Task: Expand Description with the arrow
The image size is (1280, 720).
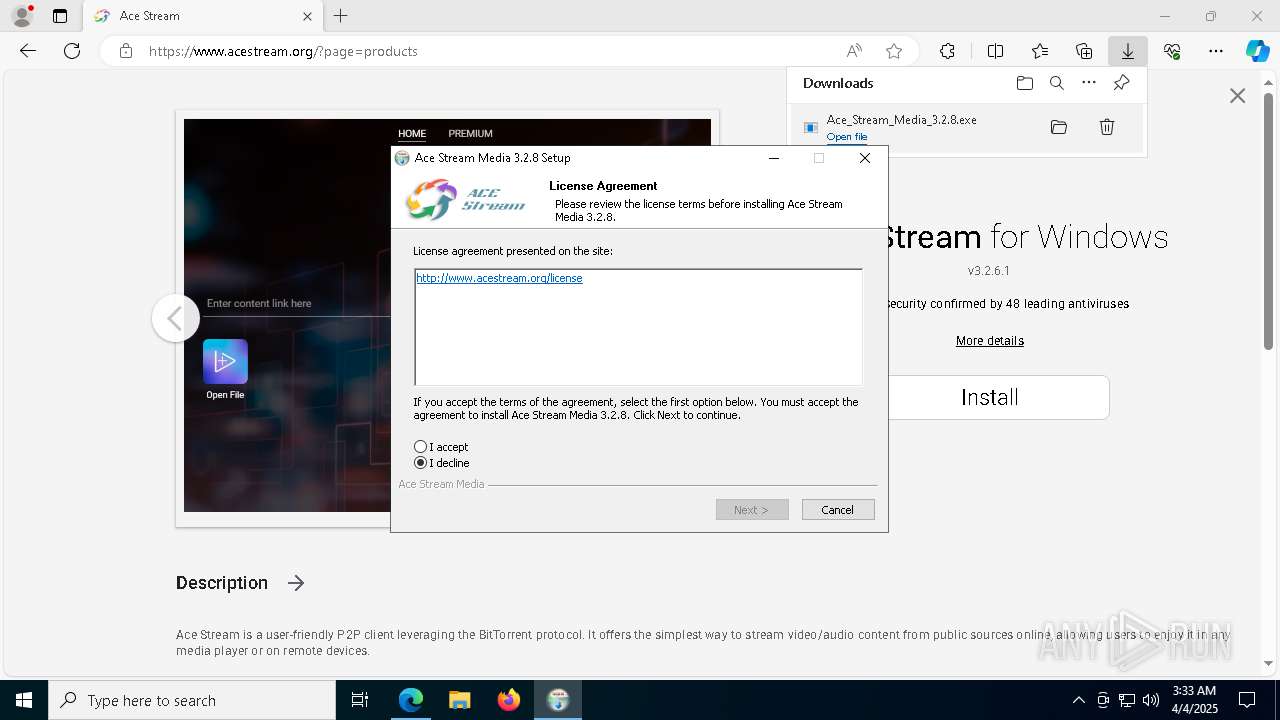Action: tap(296, 583)
